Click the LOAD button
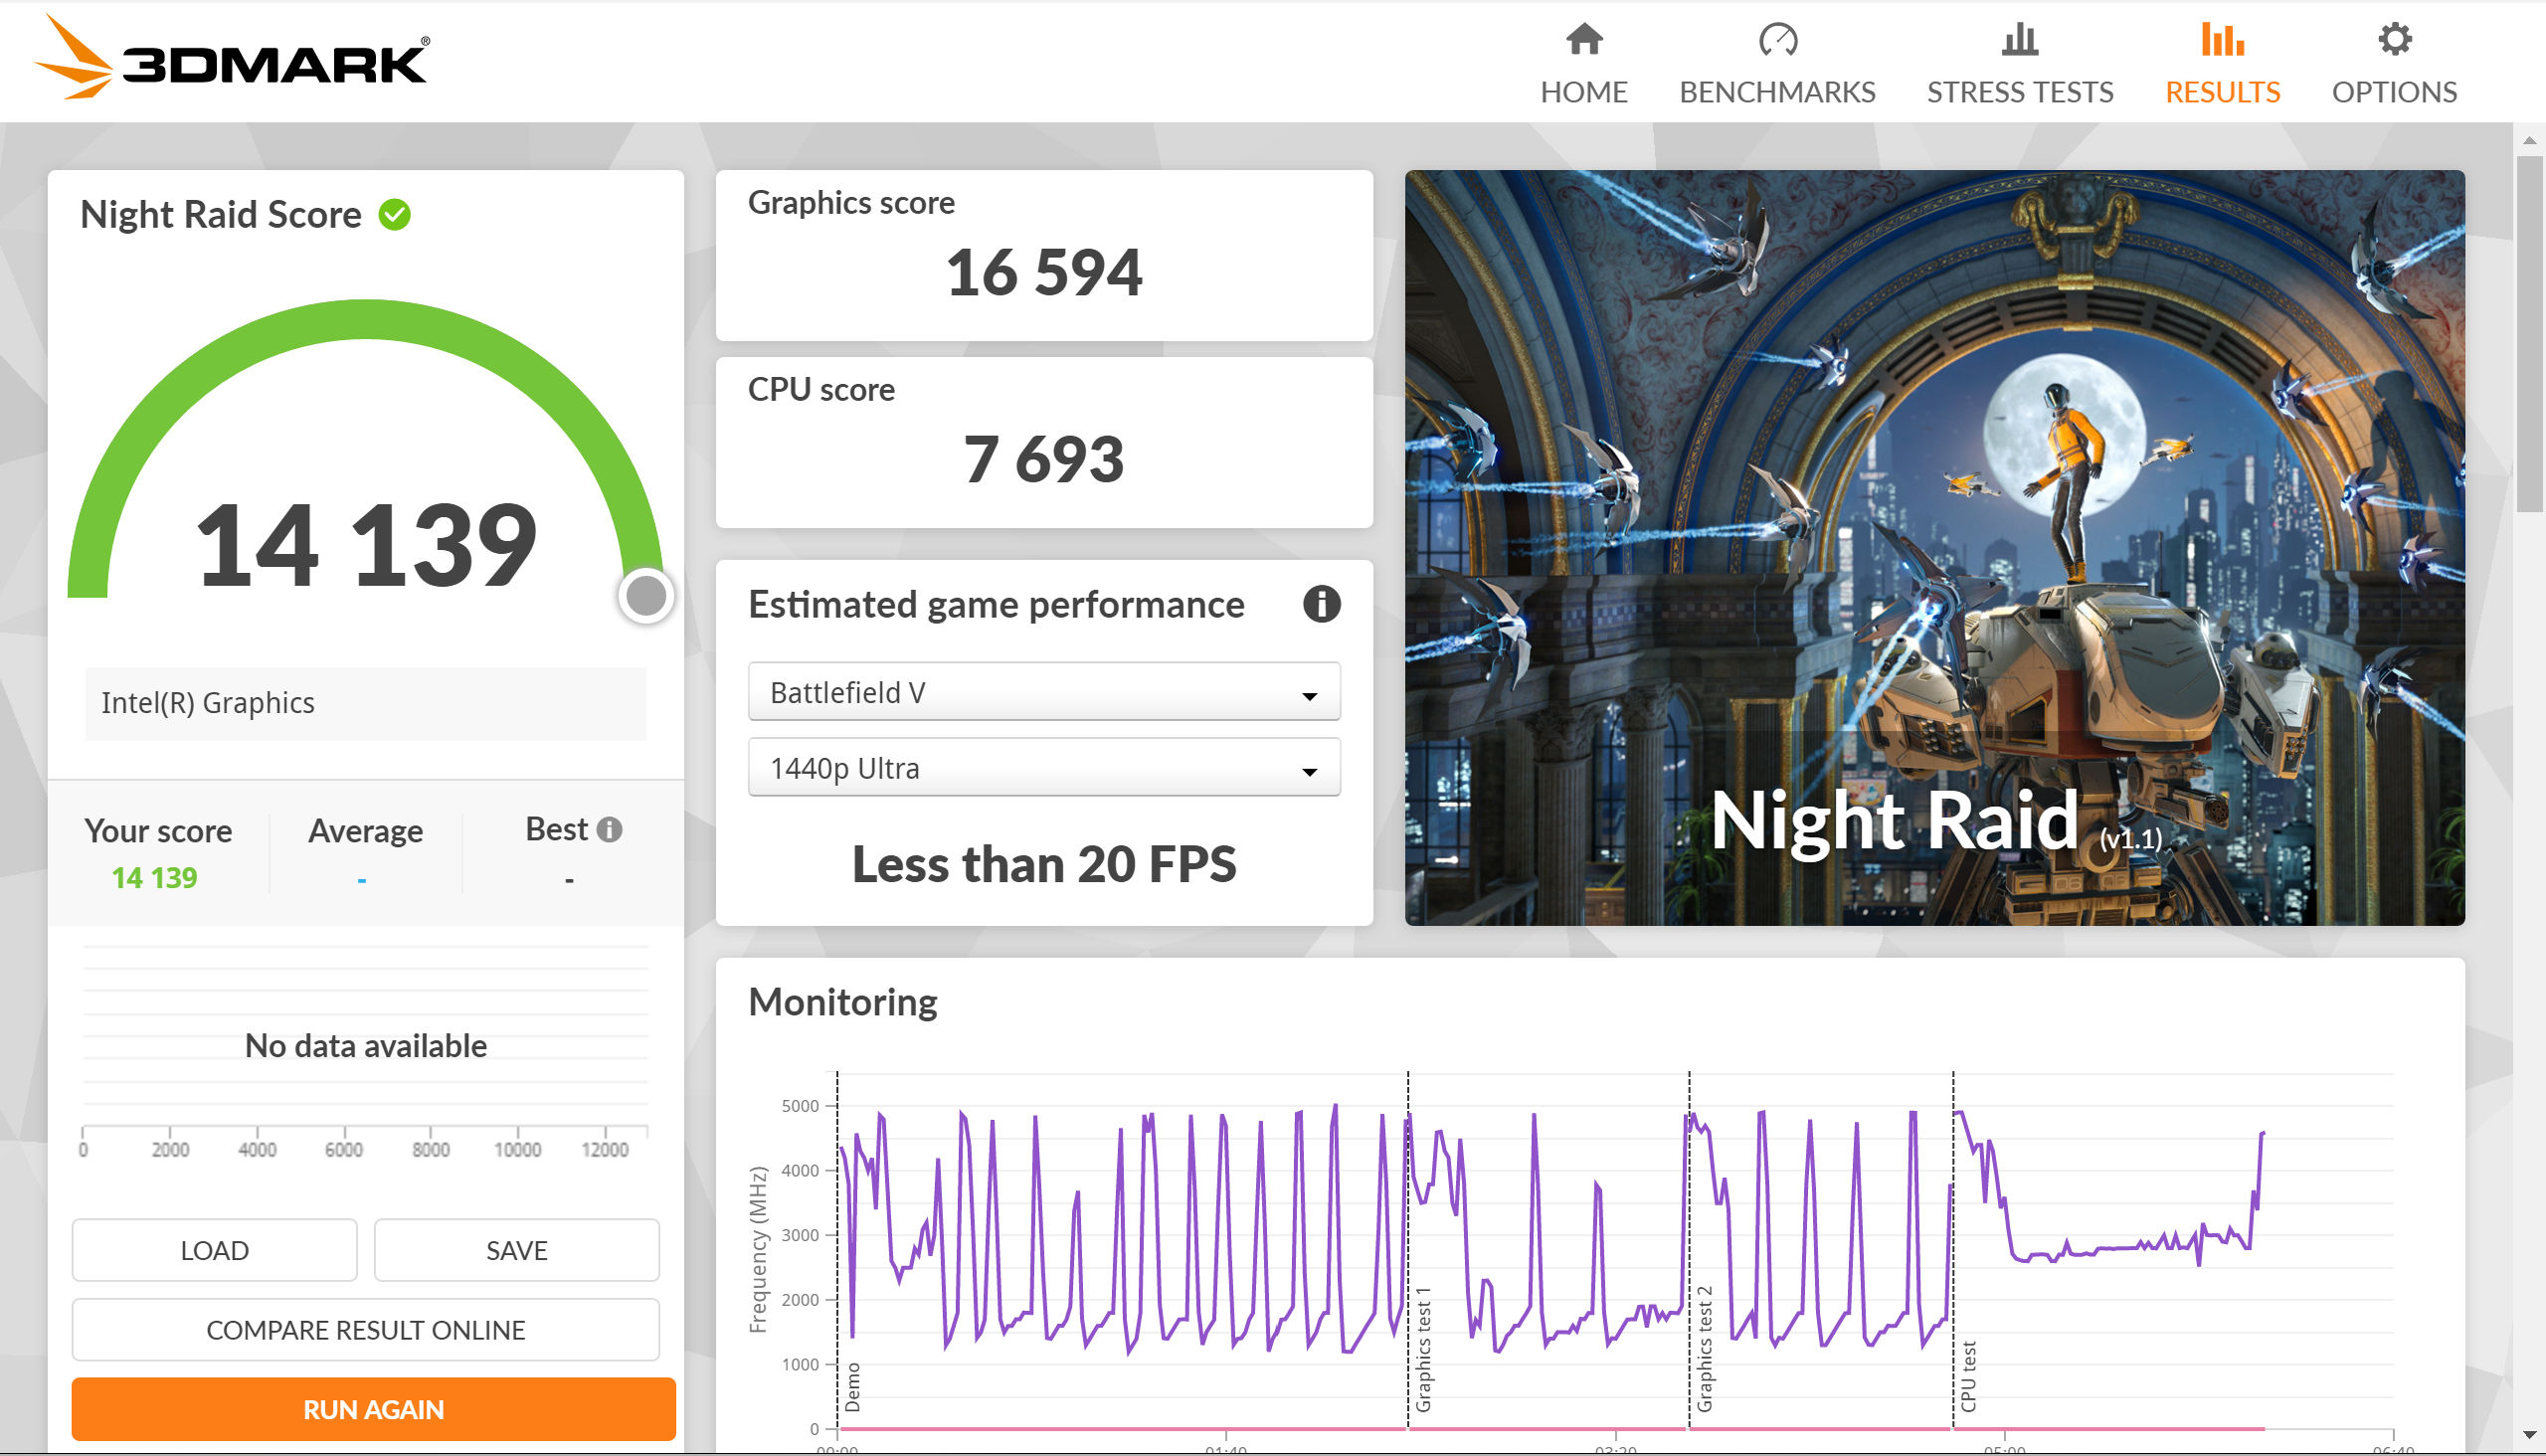Screen dimensions: 2546x1456 point(214,1250)
